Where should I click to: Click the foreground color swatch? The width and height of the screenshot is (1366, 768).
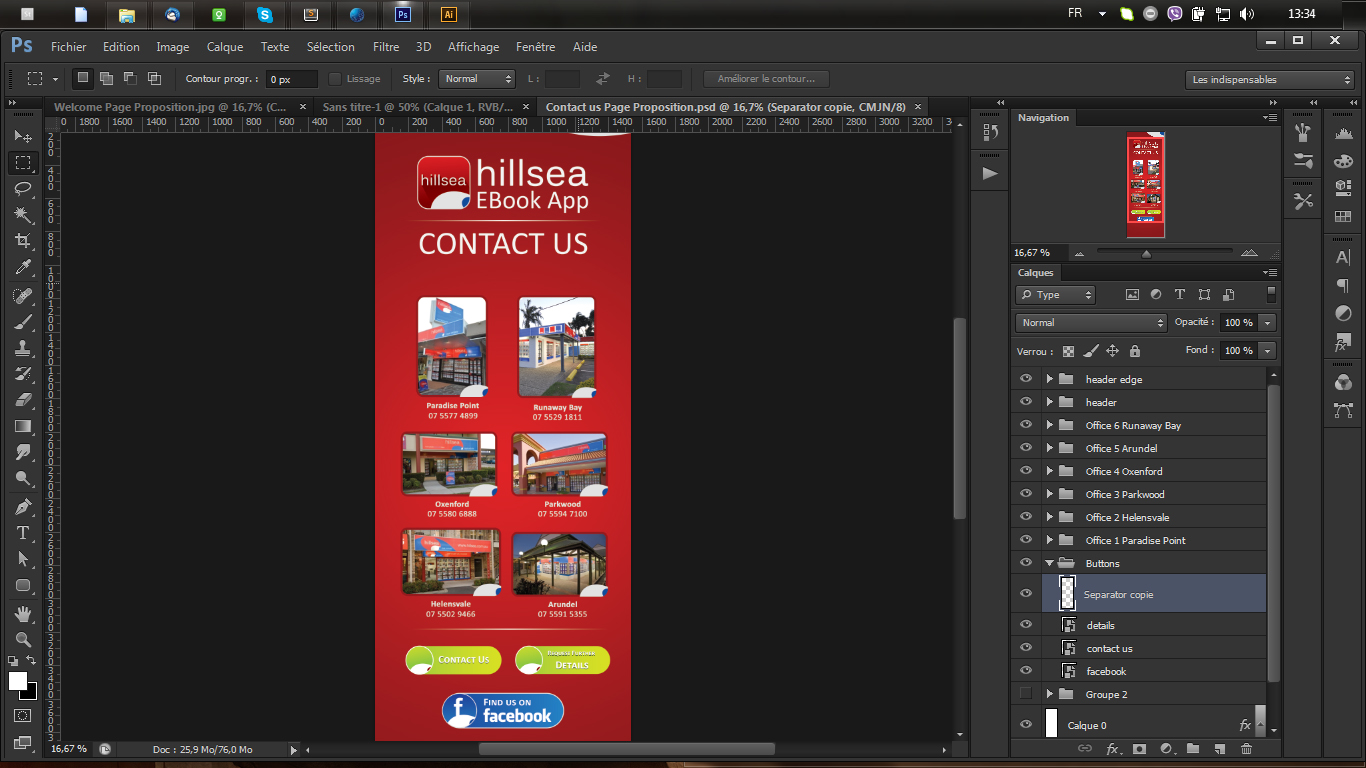coord(18,681)
